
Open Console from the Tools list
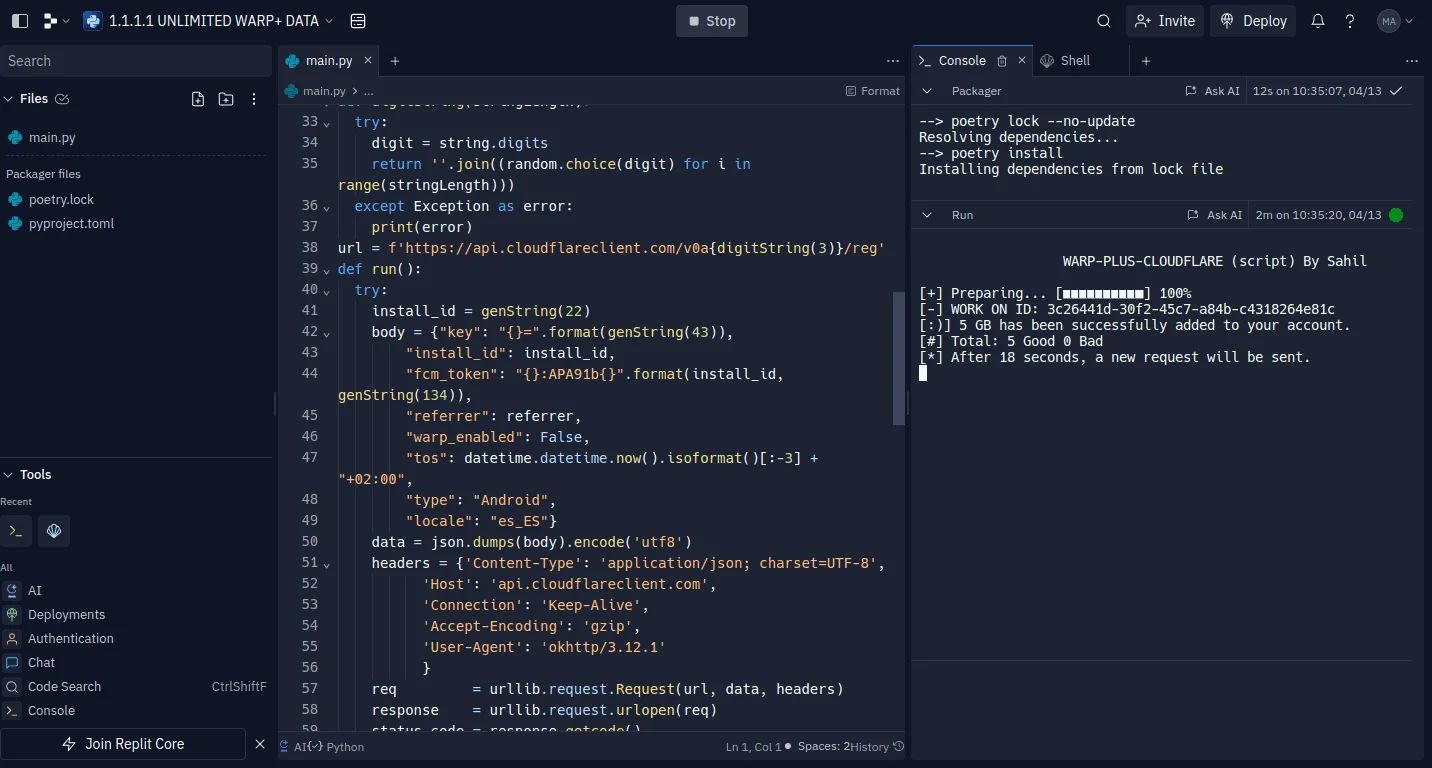(x=136, y=711)
